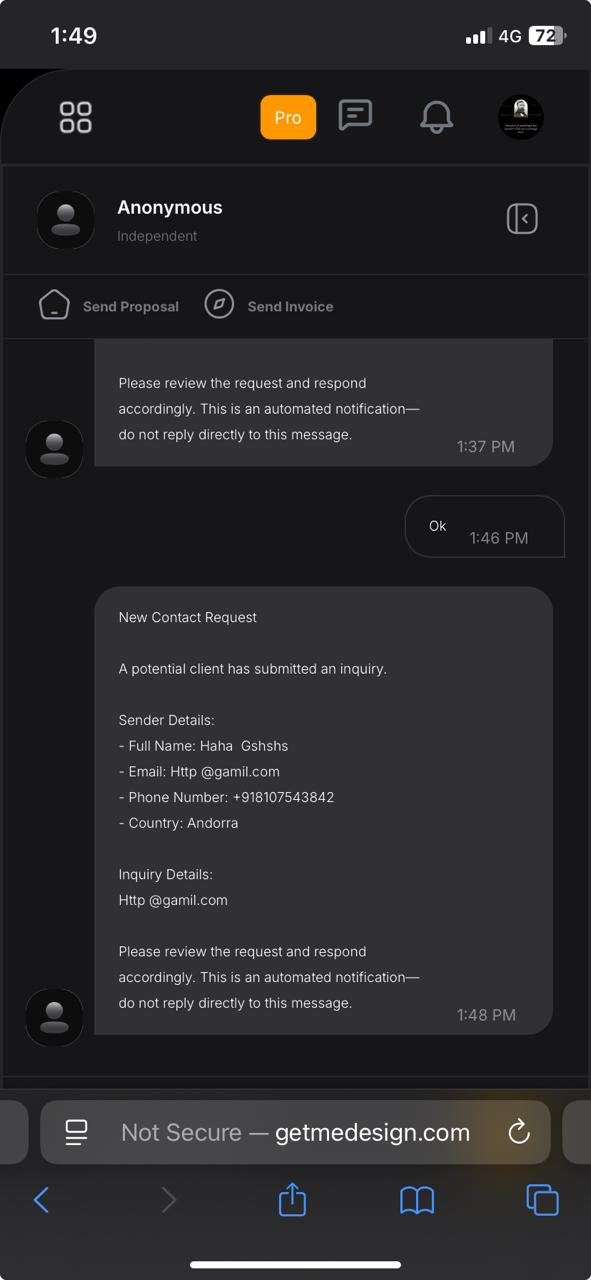Click Send Proposal
Viewport: 591px width, 1280px height.
click(x=131, y=306)
